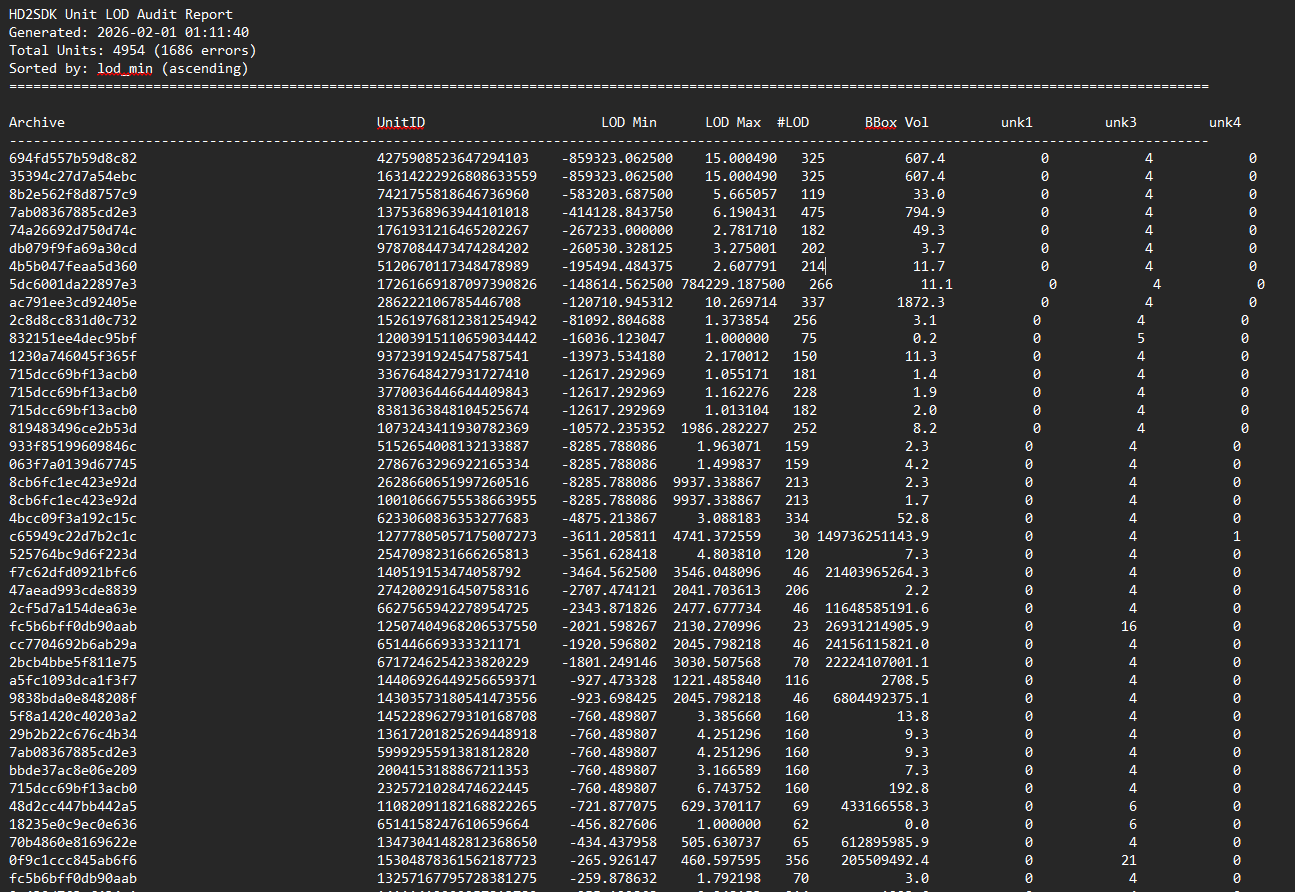Click the '#LOD' column header
The image size is (1295, 892).
coord(793,123)
